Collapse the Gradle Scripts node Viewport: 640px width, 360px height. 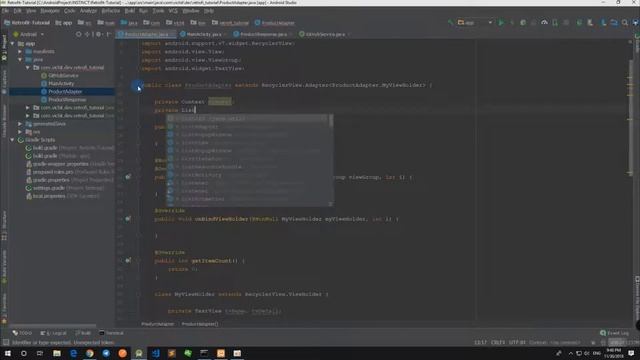13,140
